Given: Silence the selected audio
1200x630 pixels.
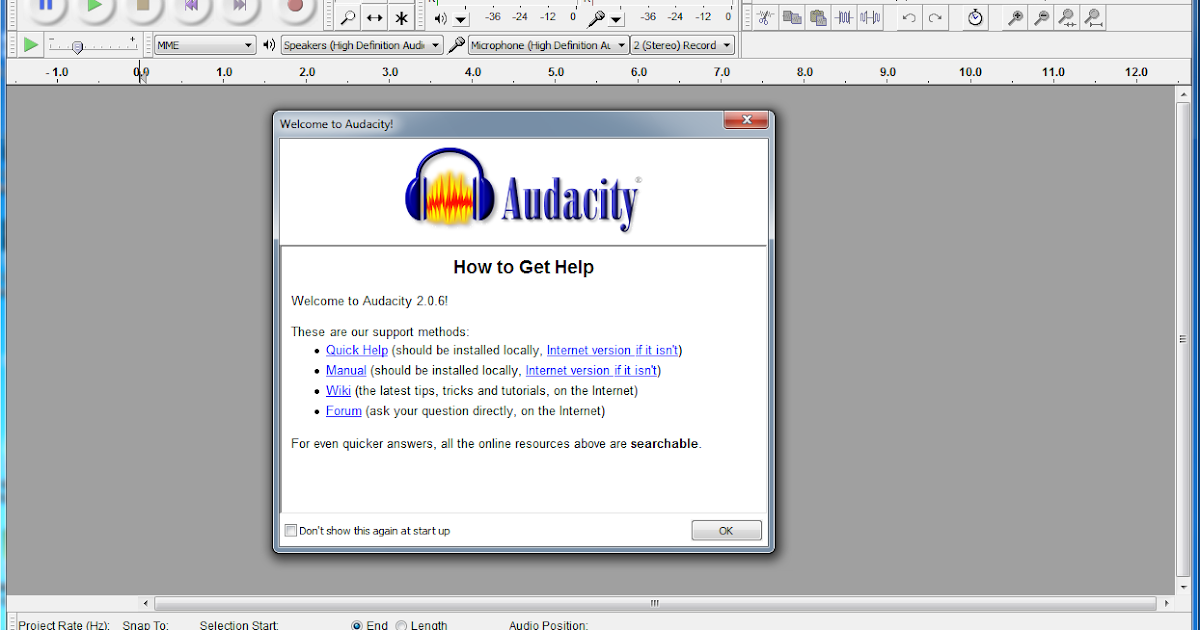Looking at the screenshot, I should point(871,17).
